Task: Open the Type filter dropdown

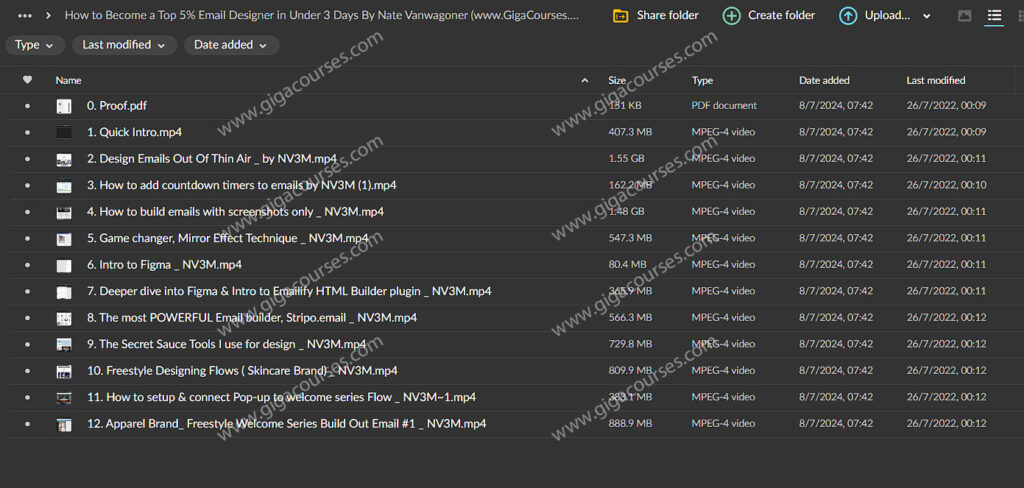Action: coord(35,45)
